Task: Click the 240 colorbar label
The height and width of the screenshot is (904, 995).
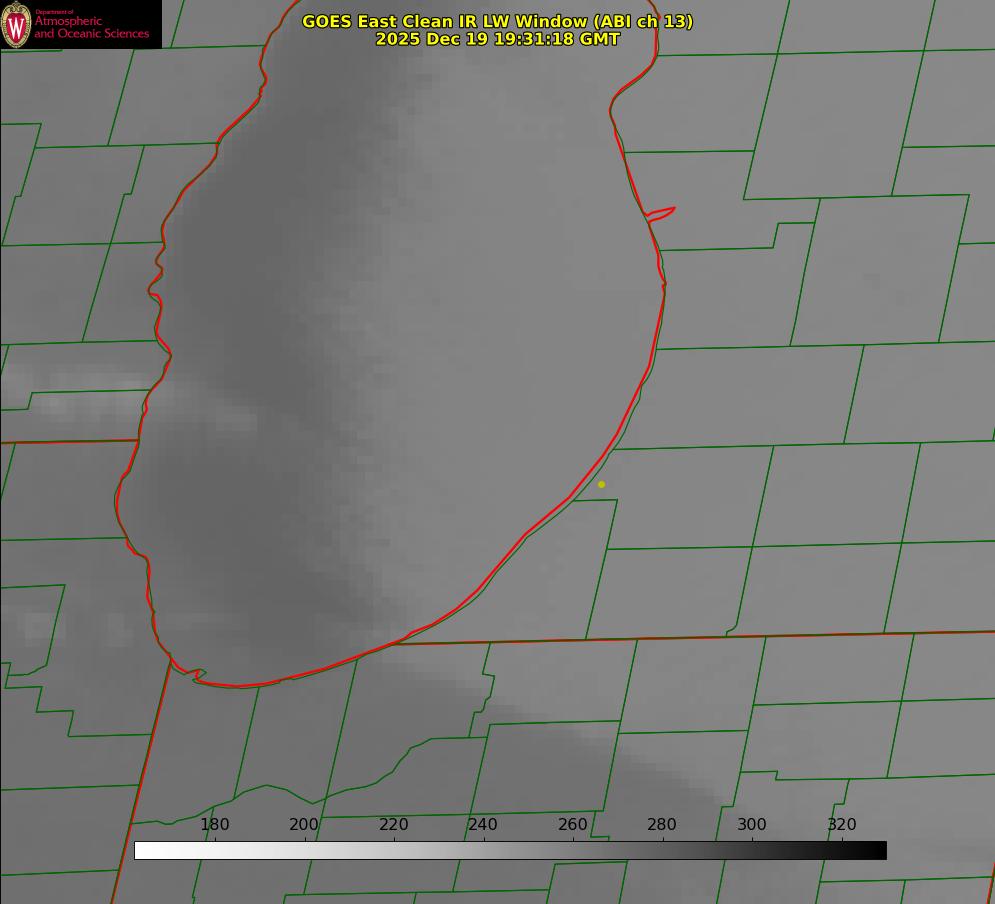Action: pos(483,825)
